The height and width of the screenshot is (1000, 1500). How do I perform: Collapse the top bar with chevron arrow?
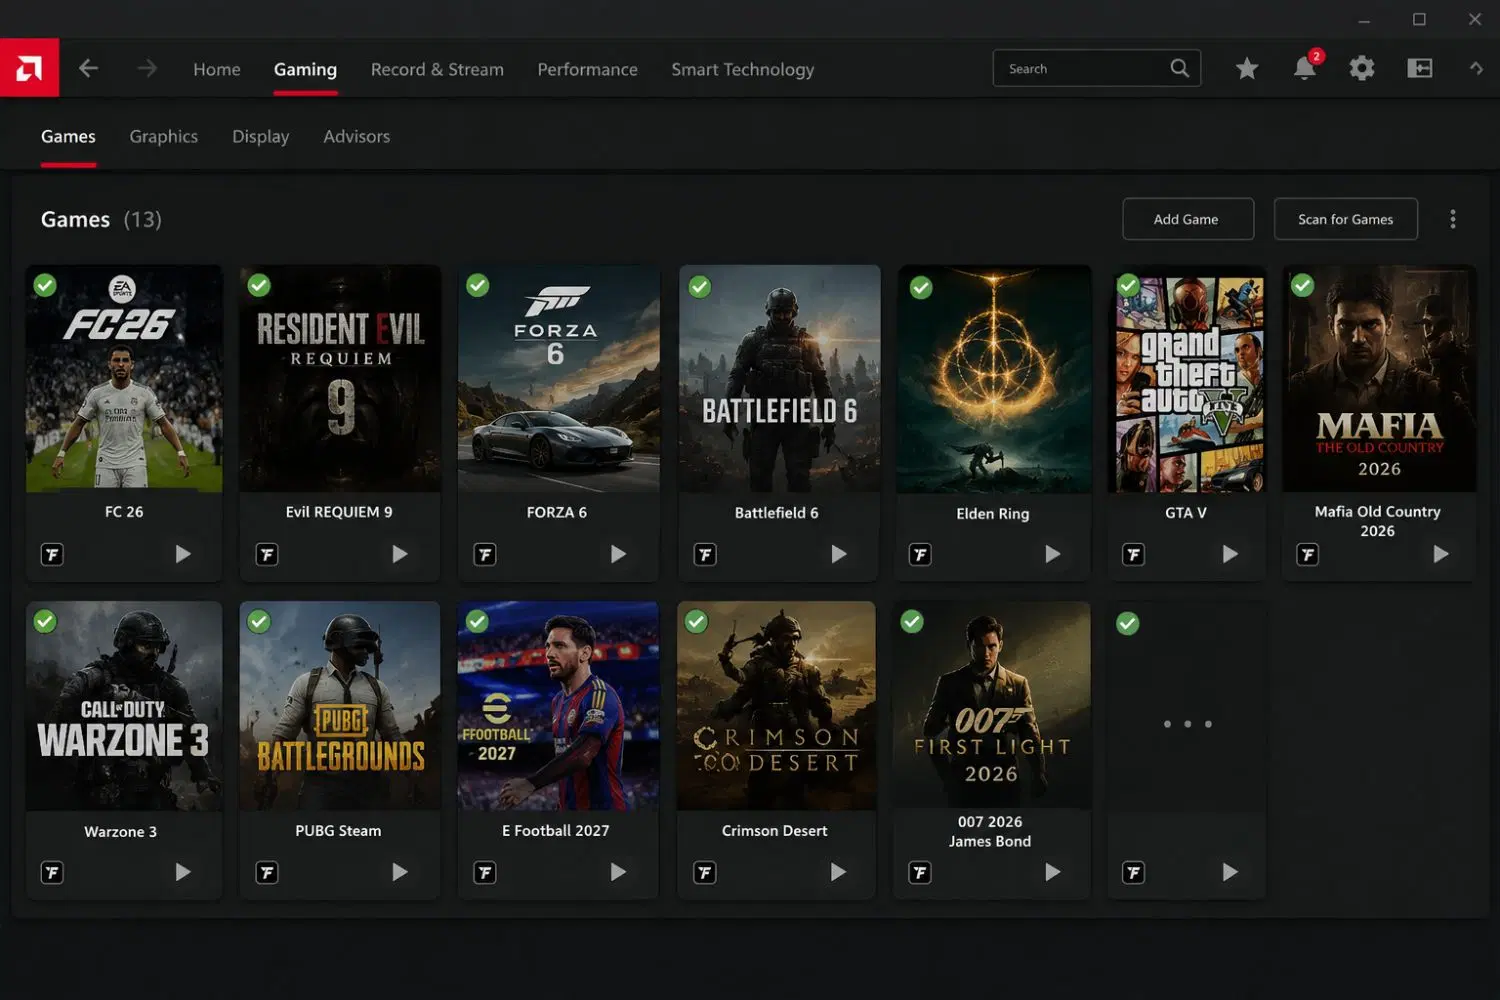(x=1476, y=68)
